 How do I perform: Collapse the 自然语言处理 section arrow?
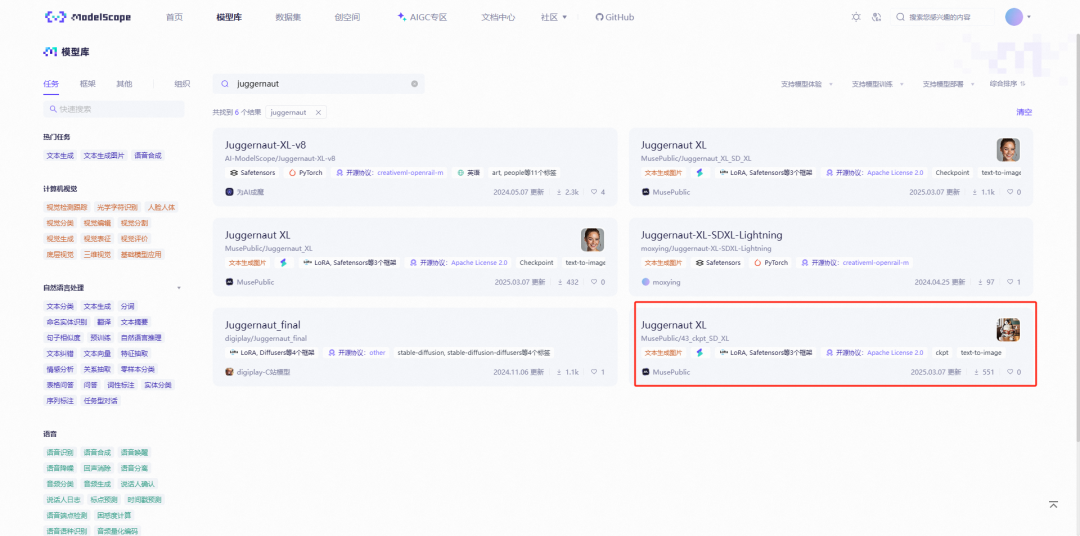(179, 288)
